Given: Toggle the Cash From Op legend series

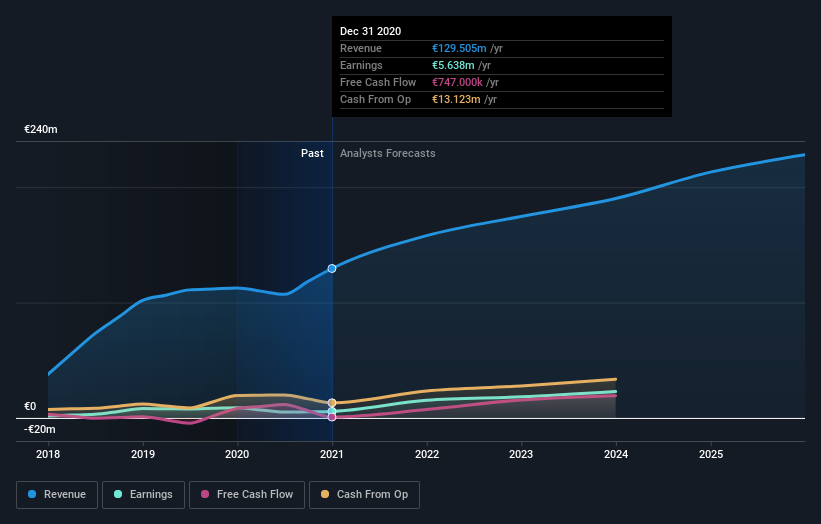Looking at the screenshot, I should [364, 495].
